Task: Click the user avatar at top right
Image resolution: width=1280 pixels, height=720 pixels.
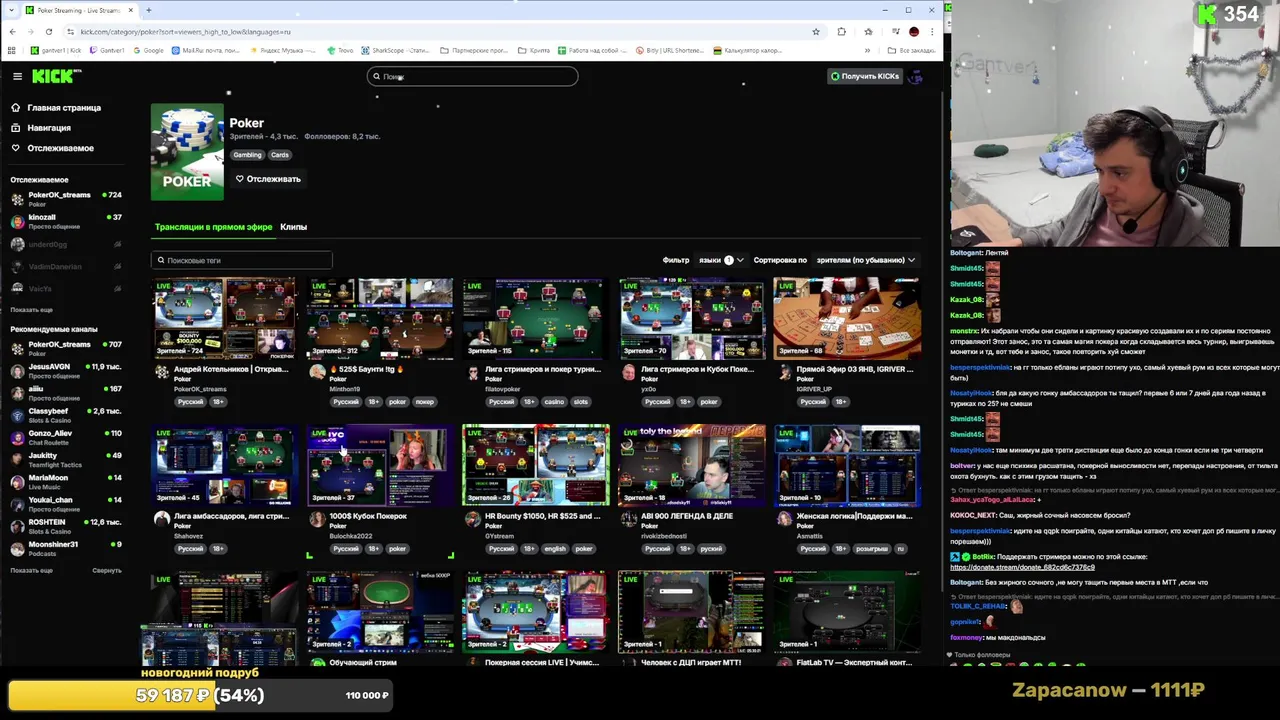Action: [914, 76]
